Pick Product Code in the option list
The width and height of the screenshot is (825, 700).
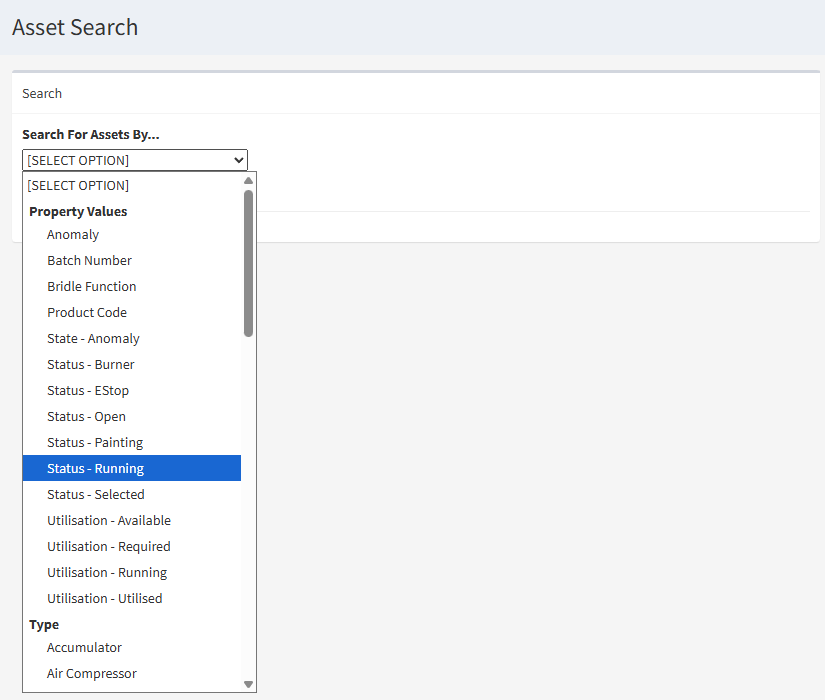coord(87,312)
